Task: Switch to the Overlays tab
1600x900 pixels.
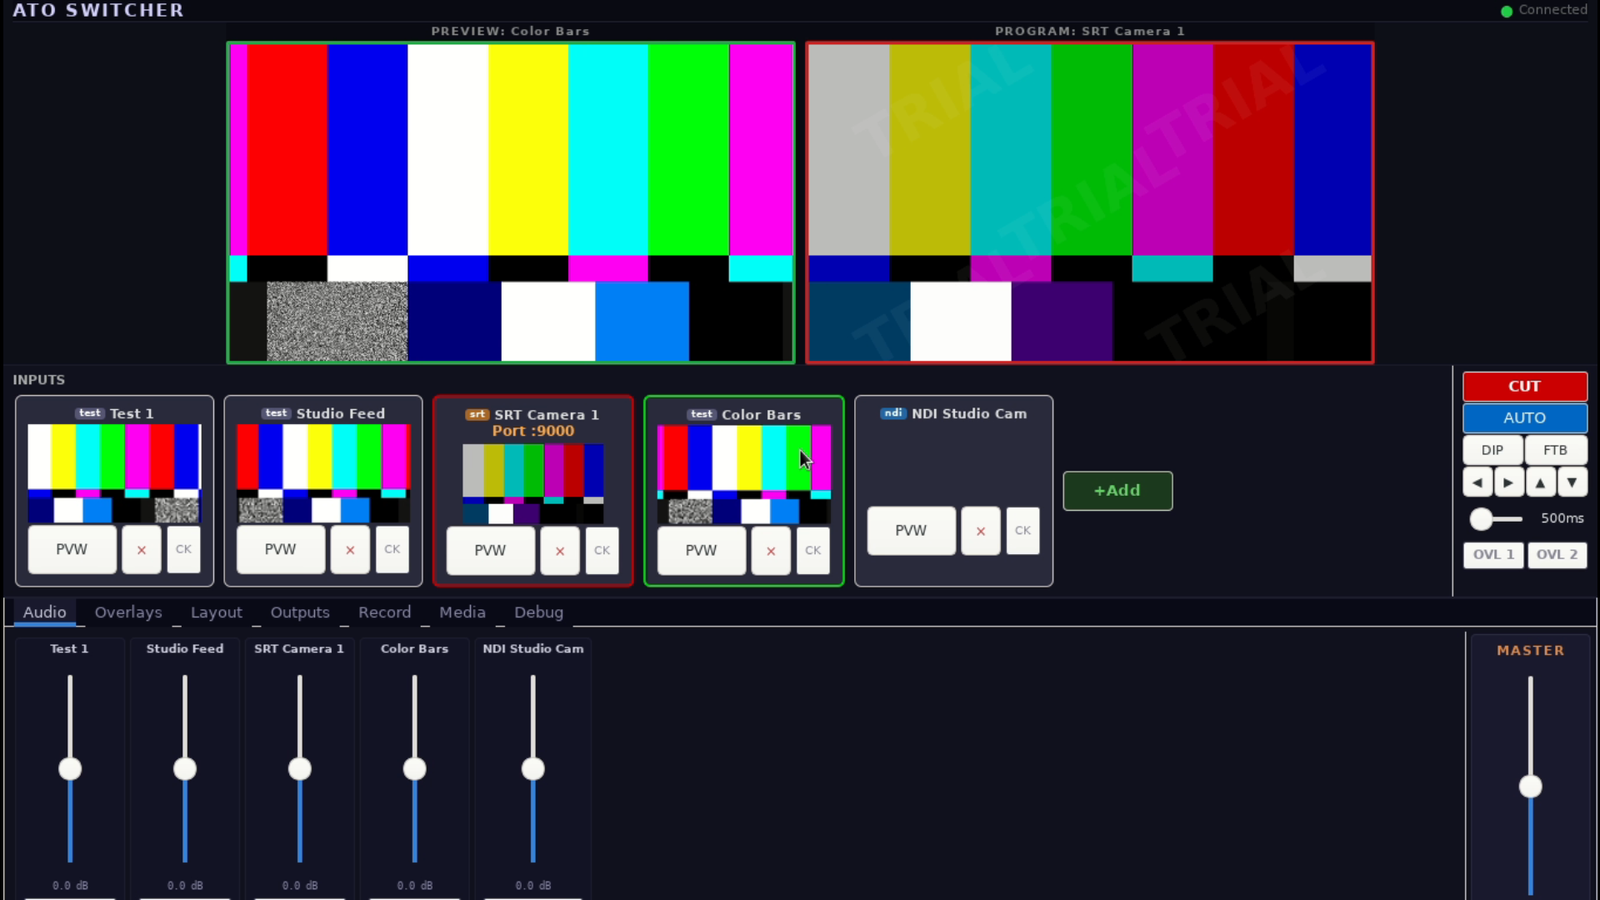Action: point(128,612)
